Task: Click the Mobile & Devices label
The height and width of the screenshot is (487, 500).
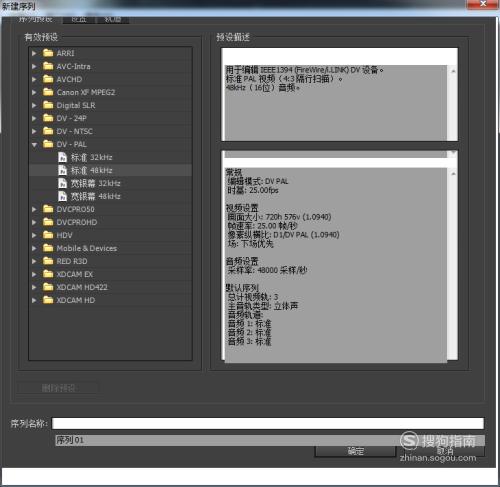Action: tap(87, 248)
